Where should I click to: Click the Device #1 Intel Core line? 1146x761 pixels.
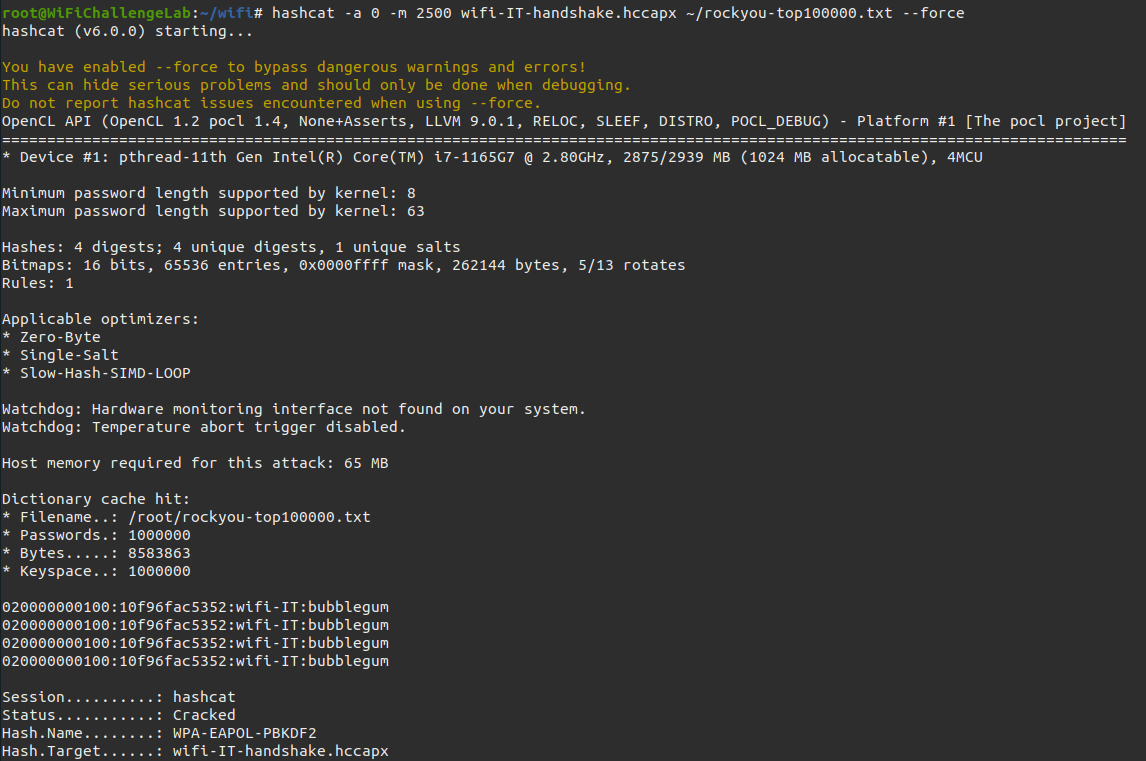click(492, 157)
